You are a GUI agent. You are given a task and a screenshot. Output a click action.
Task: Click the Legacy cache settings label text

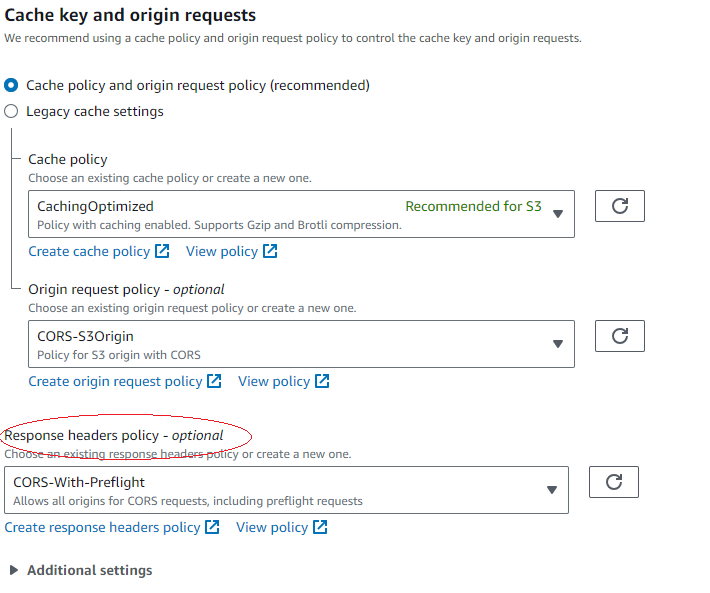[x=95, y=111]
